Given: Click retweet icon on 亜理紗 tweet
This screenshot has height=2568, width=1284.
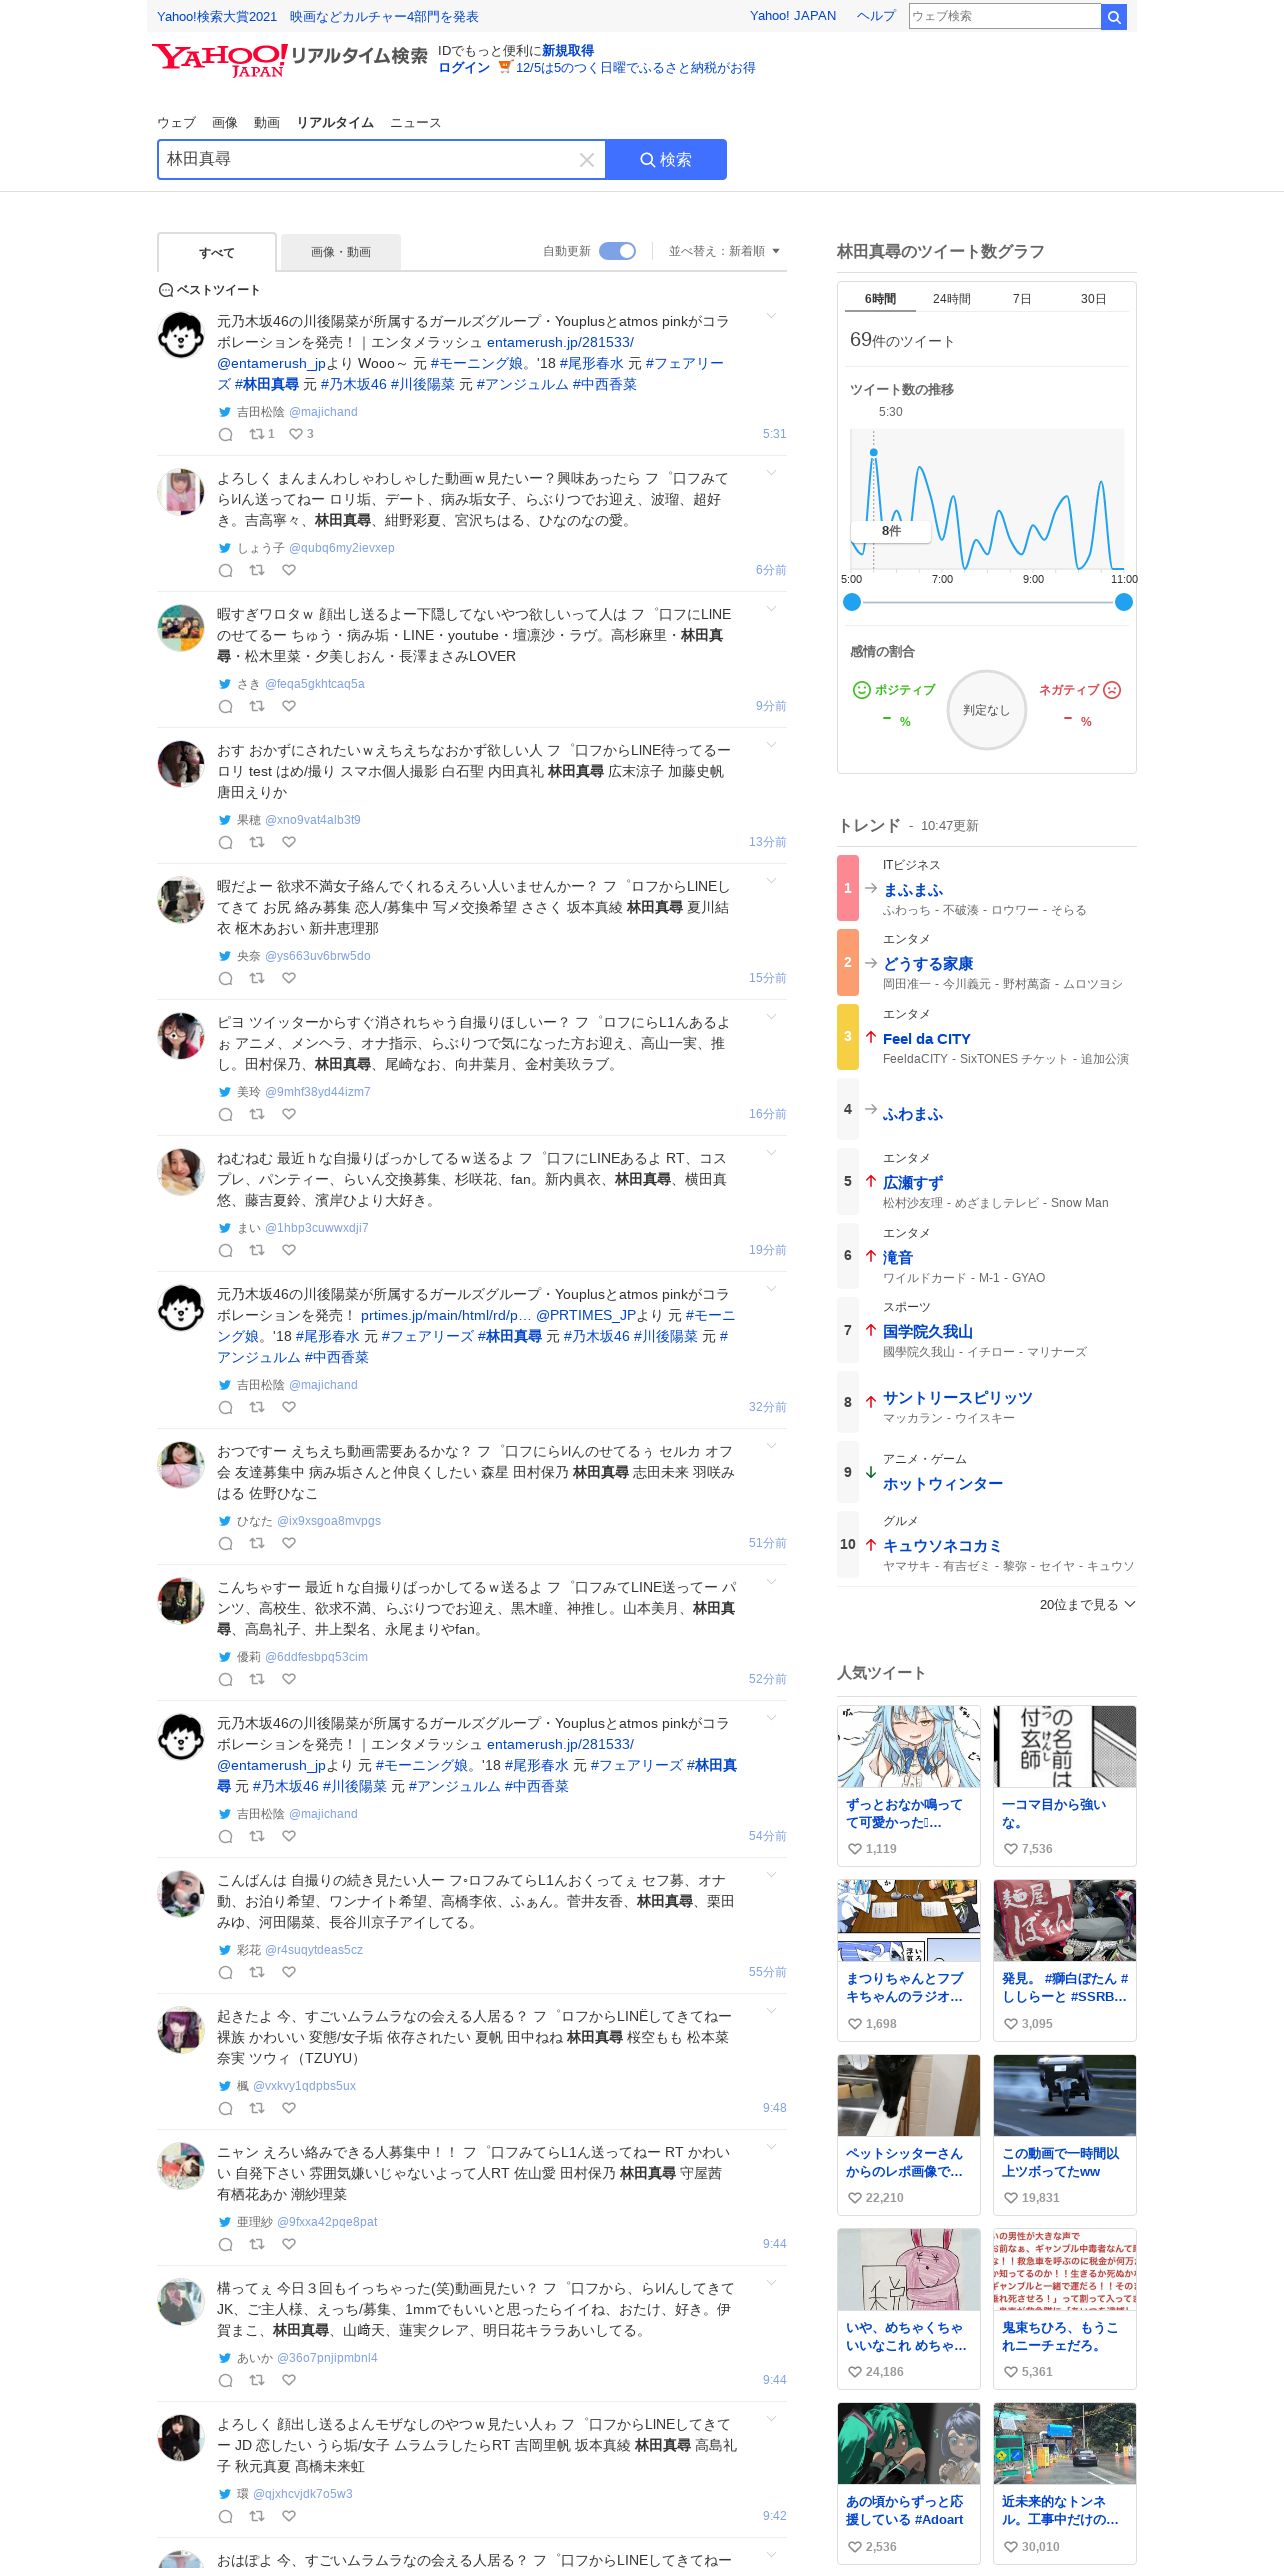Looking at the screenshot, I should pyautogui.click(x=257, y=2244).
